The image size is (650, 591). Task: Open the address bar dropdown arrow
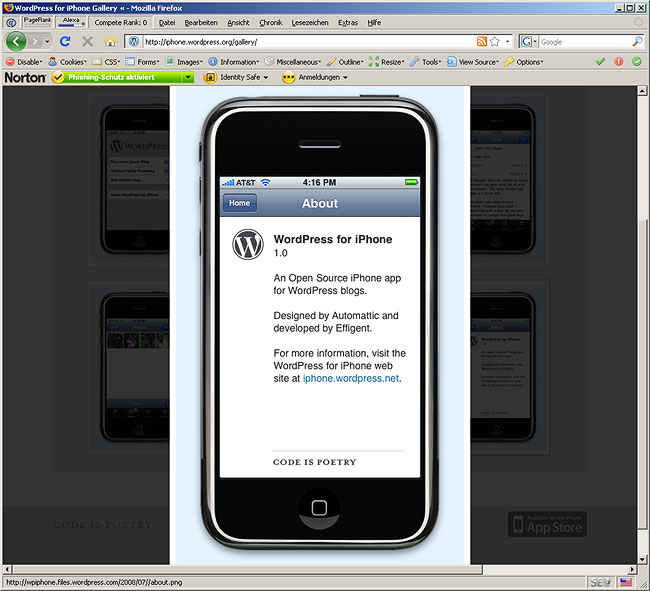(507, 41)
